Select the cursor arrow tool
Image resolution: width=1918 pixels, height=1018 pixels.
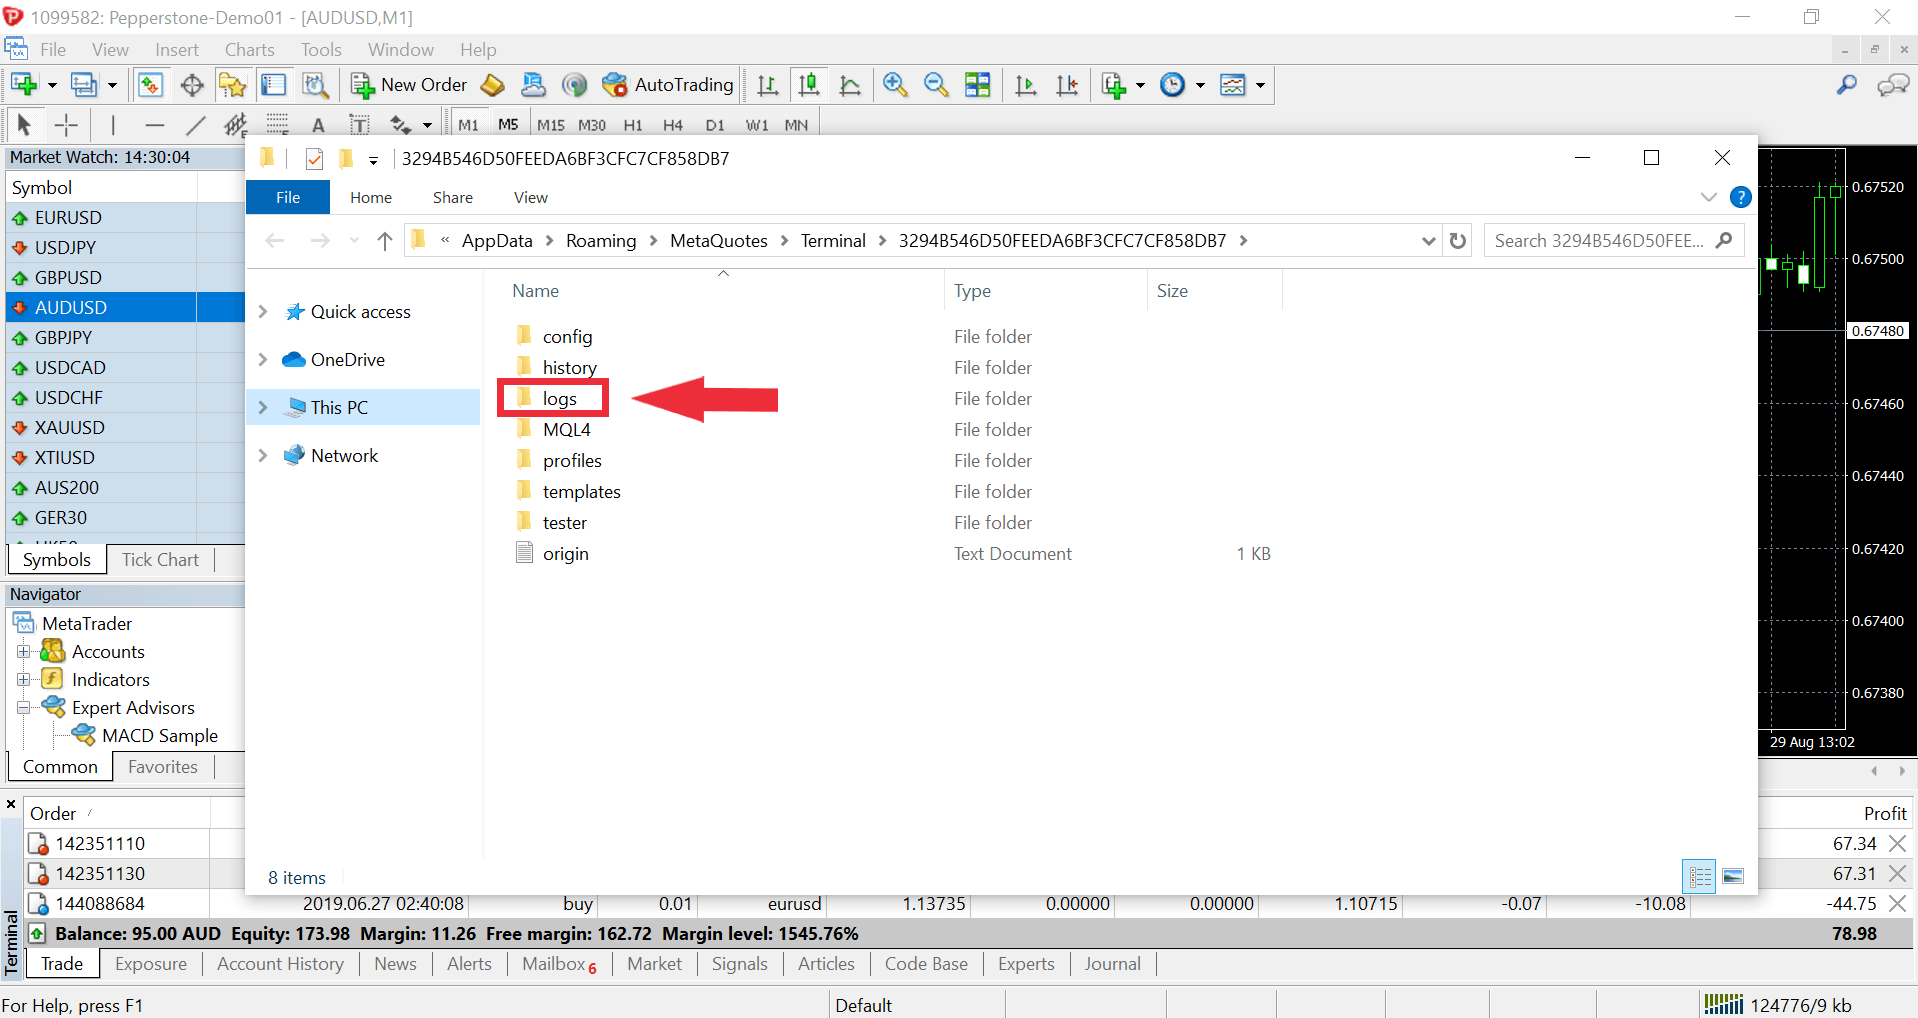pyautogui.click(x=25, y=125)
